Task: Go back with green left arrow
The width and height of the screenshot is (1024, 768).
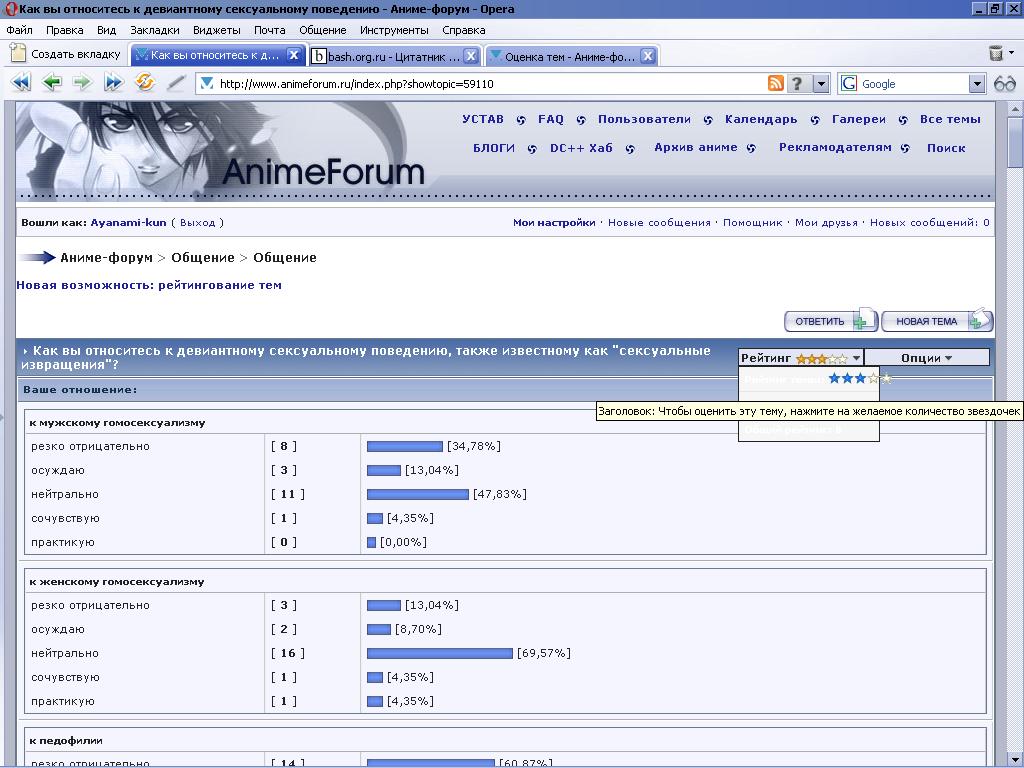Action: coord(52,83)
